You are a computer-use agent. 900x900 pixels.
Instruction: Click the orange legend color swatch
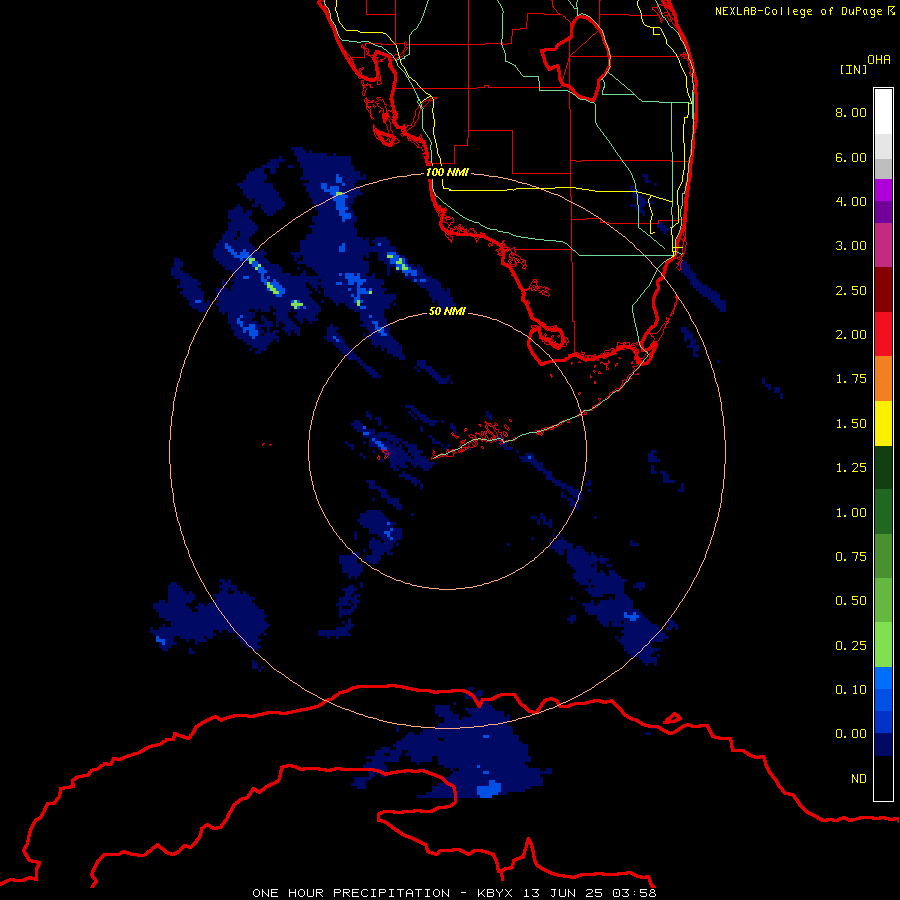pos(883,378)
